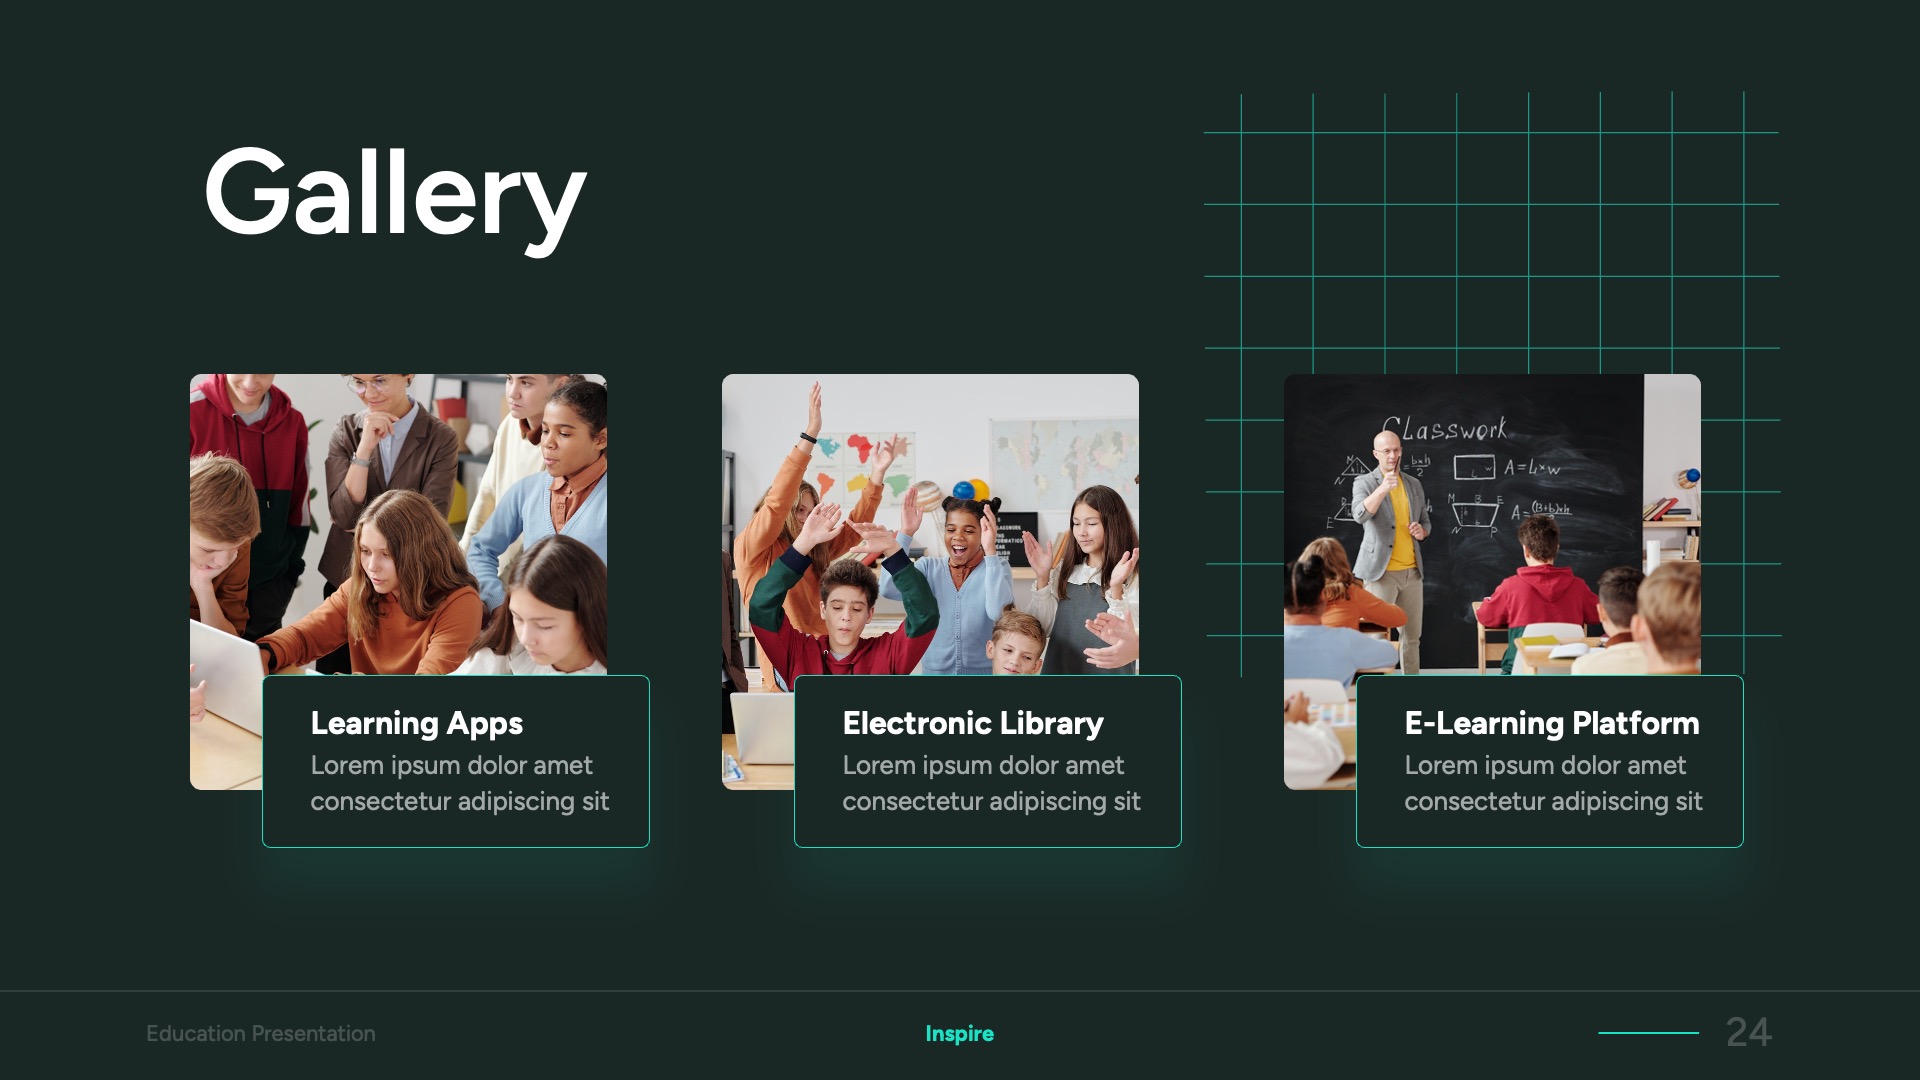Click the Electronic Library heading text
This screenshot has height=1080, width=1920.
[x=973, y=723]
